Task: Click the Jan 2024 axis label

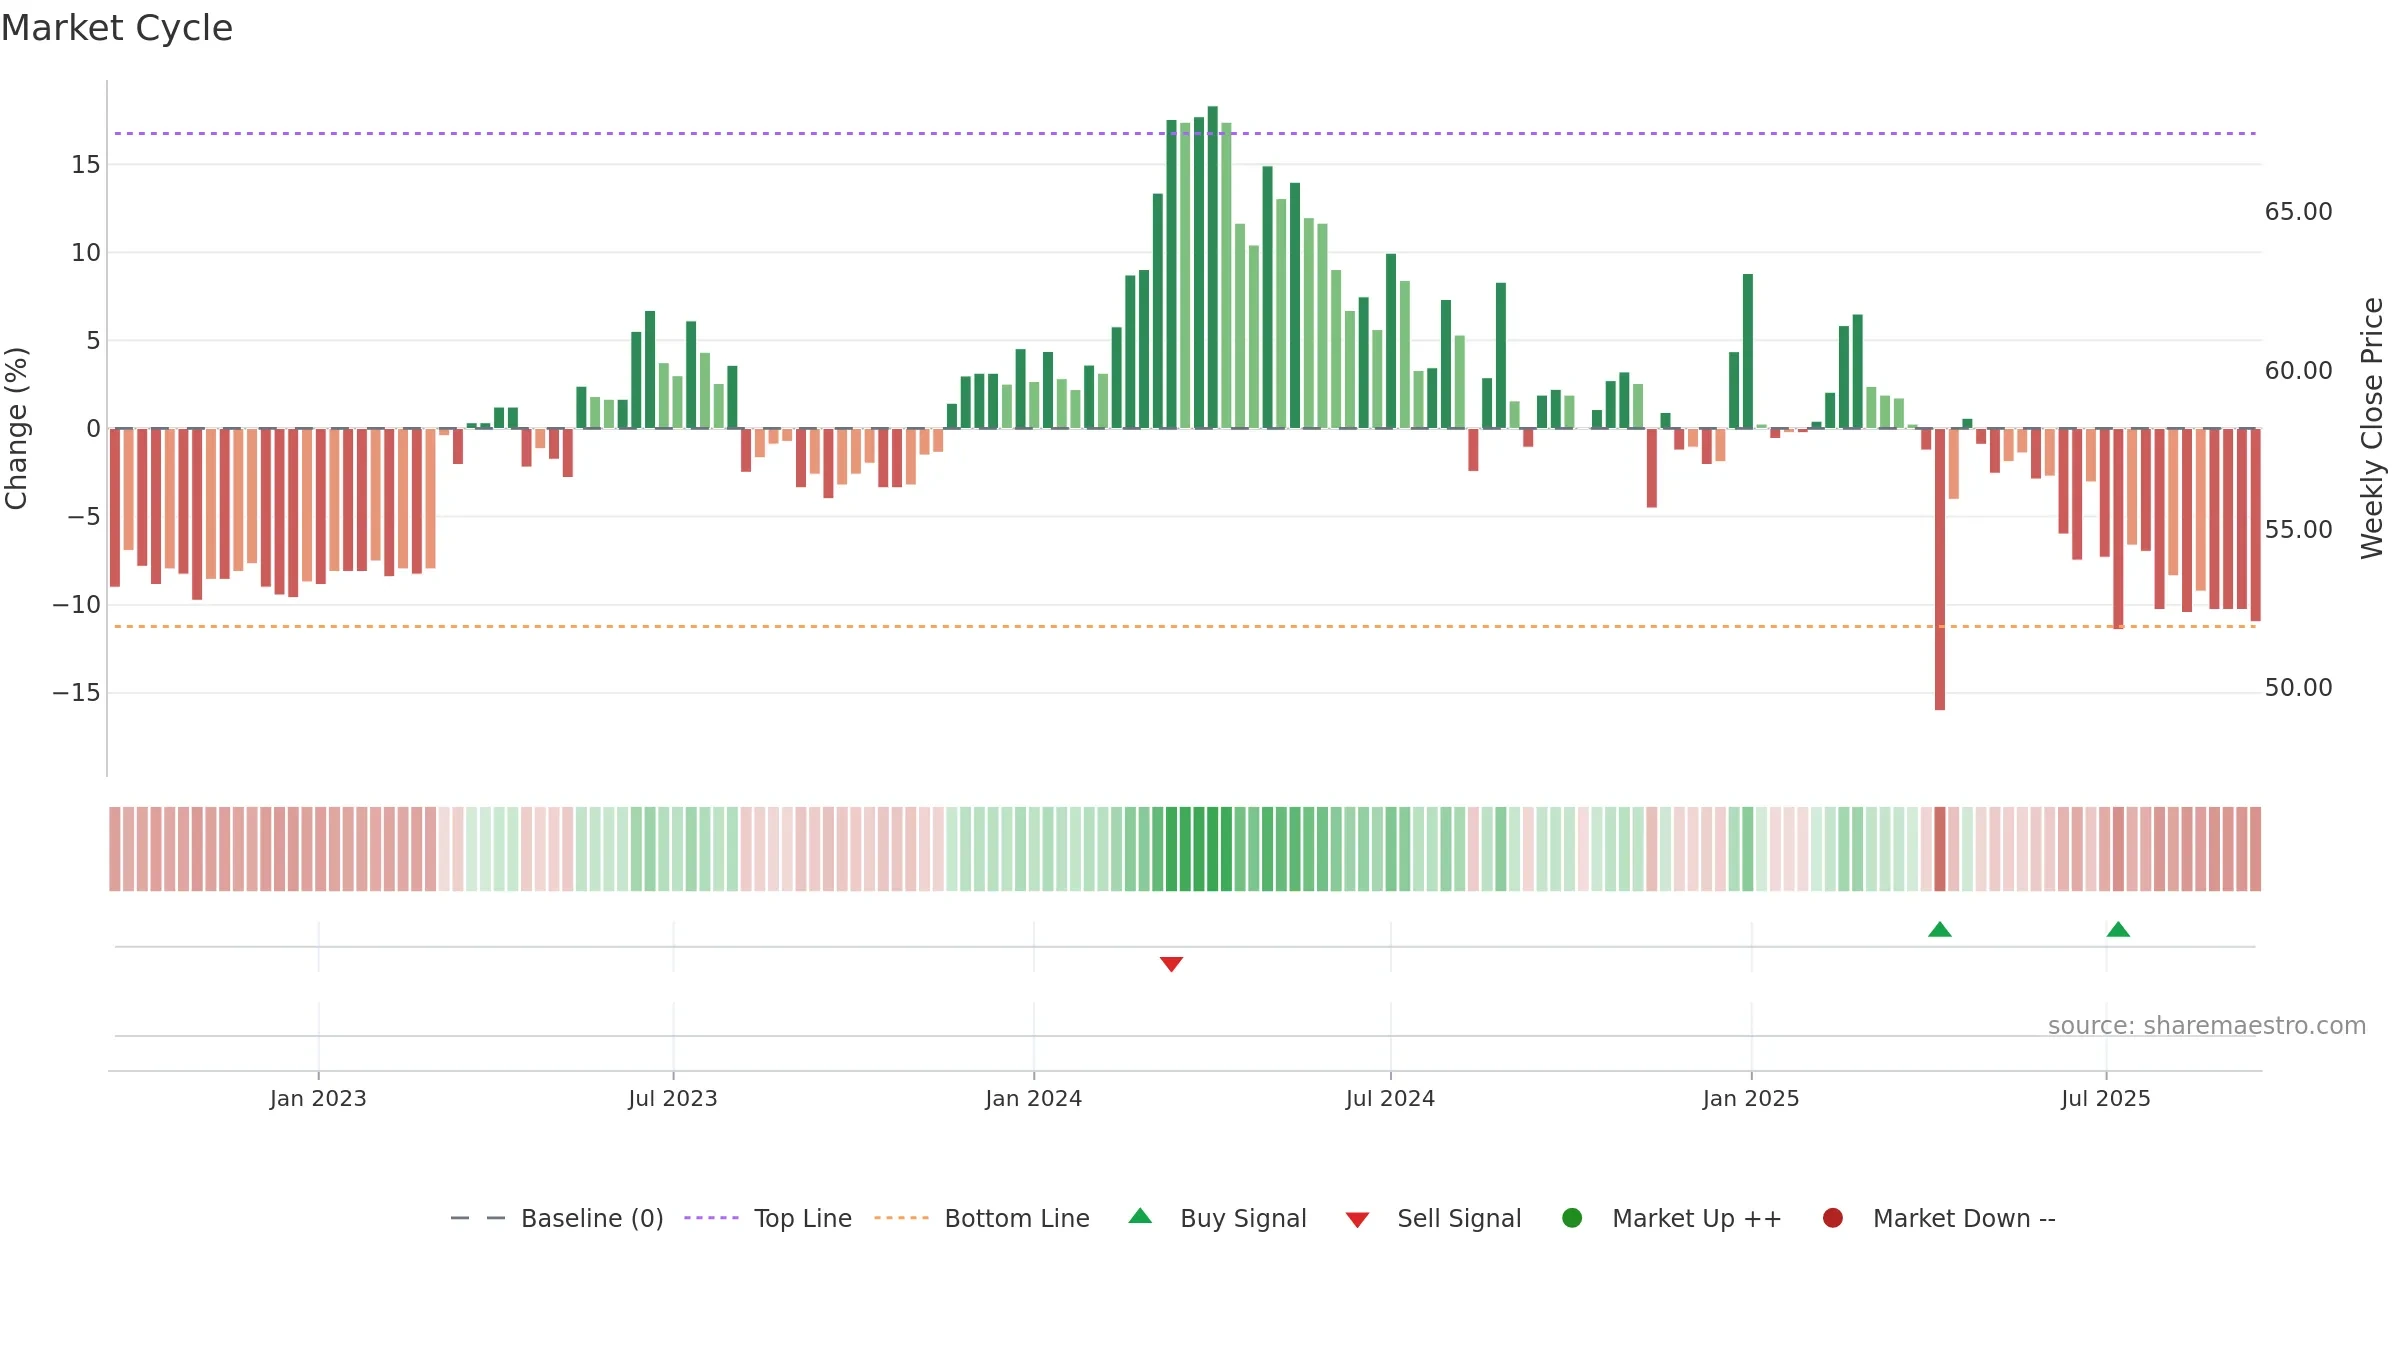Action: pos(1033,1098)
